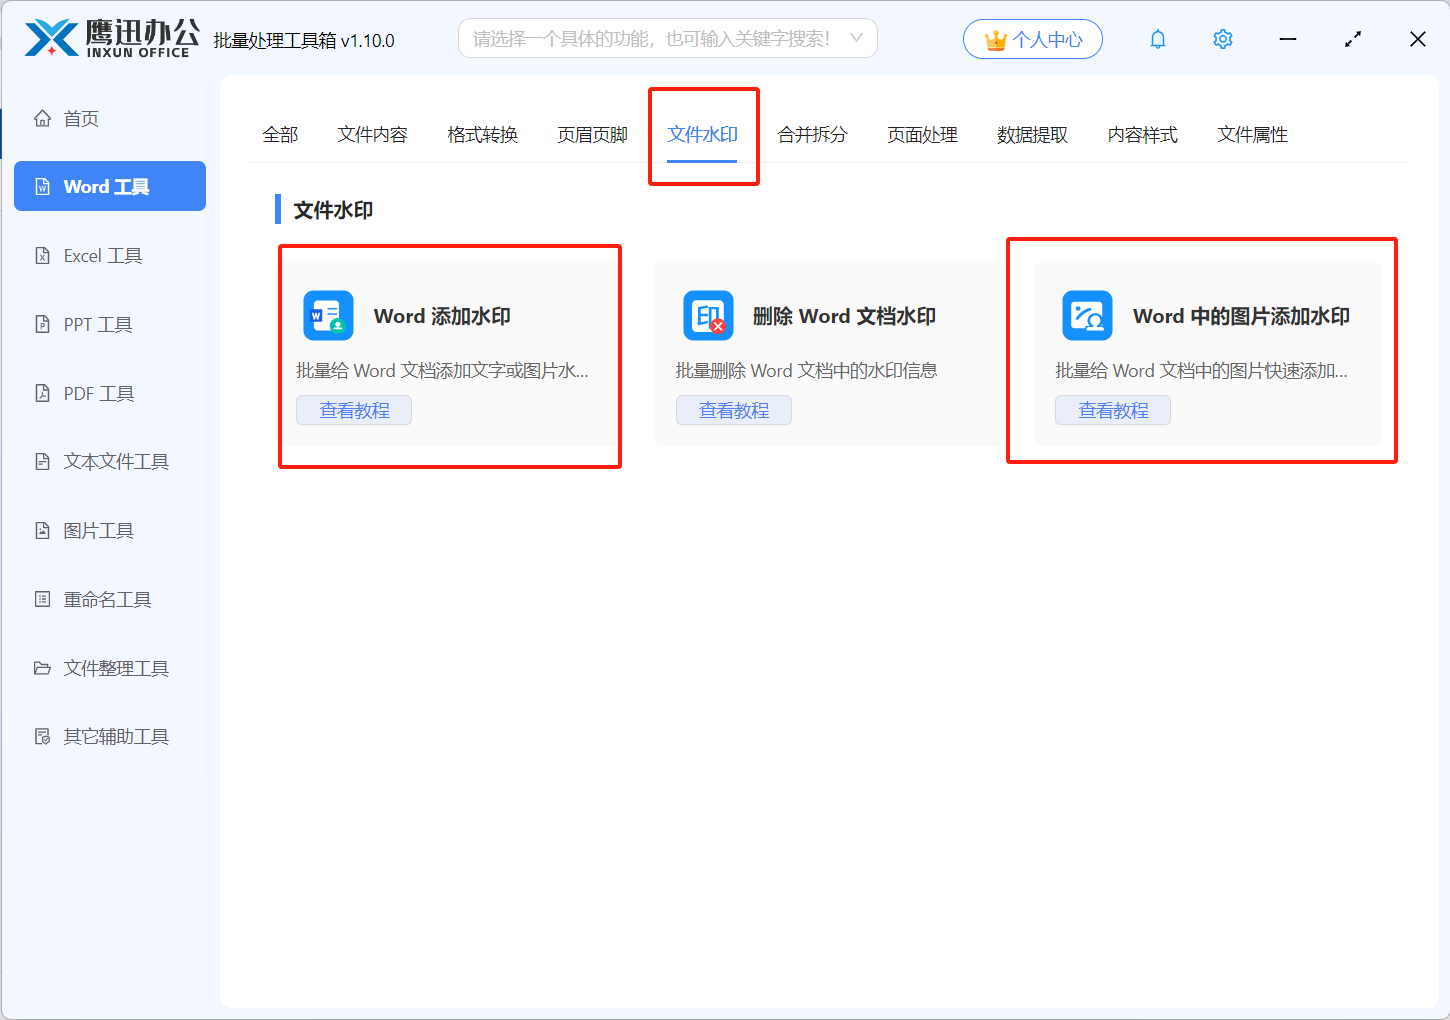Viewport: 1450px width, 1020px height.
Task: Open the 删除 Word 文档水印 card title
Action: (844, 316)
